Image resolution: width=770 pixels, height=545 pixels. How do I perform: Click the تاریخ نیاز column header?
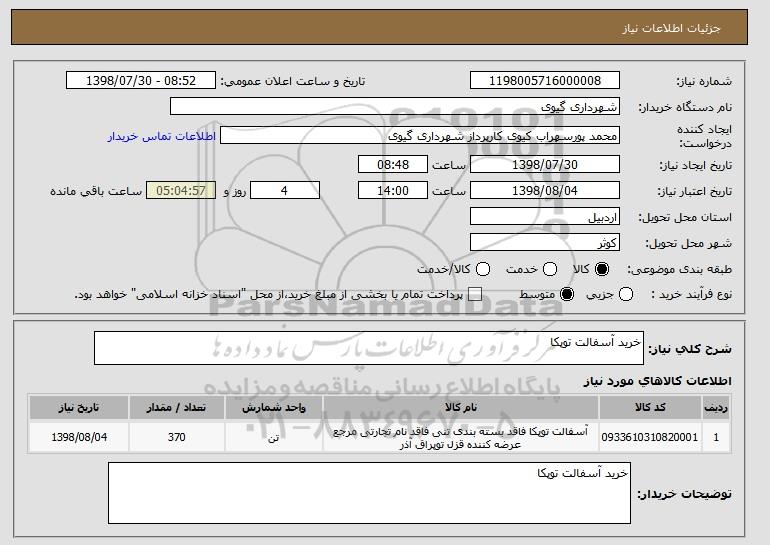[x=79, y=408]
